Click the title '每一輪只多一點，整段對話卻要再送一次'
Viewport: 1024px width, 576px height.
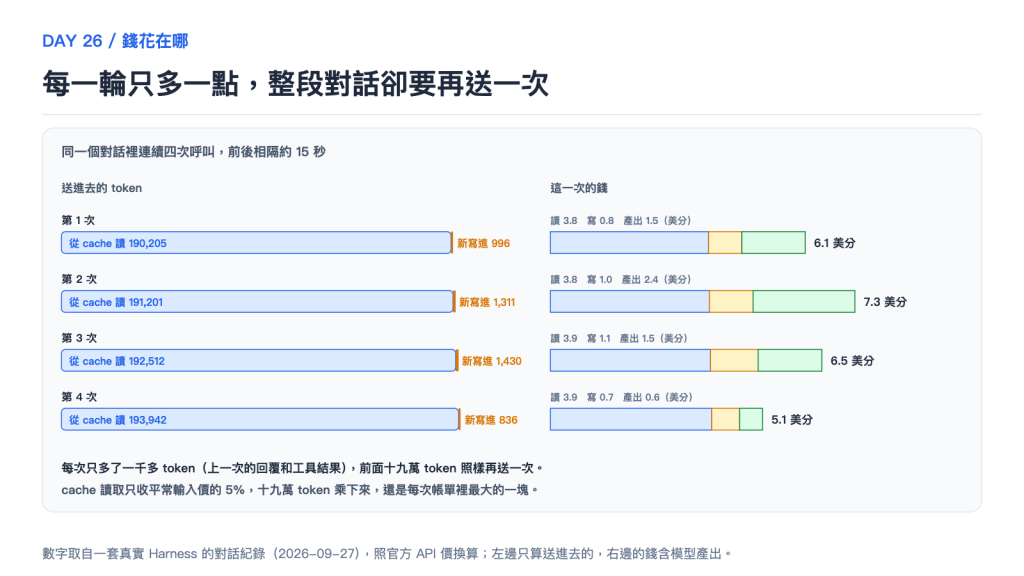(295, 84)
